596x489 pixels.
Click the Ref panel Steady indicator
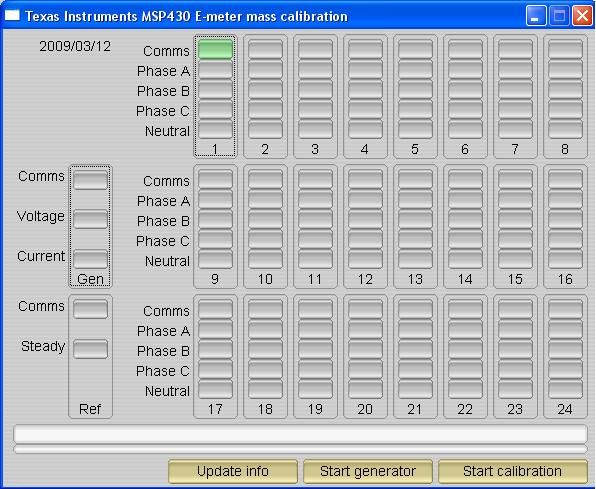tap(90, 349)
